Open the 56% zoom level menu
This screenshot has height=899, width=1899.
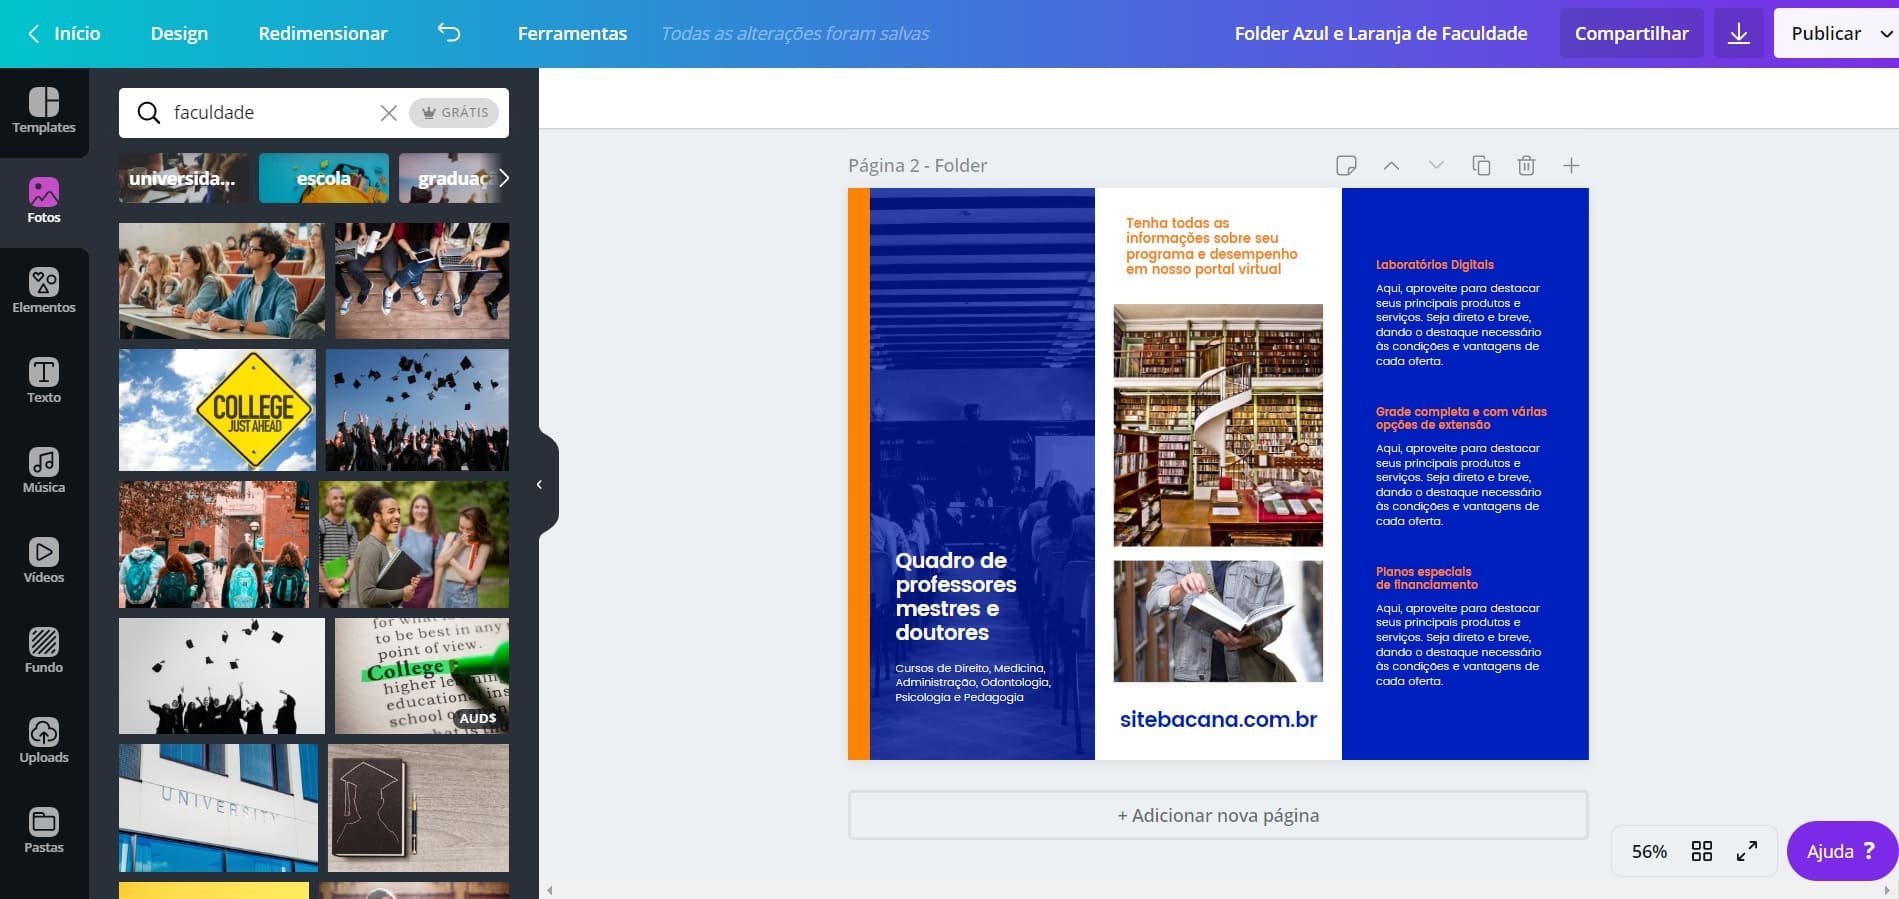point(1649,851)
